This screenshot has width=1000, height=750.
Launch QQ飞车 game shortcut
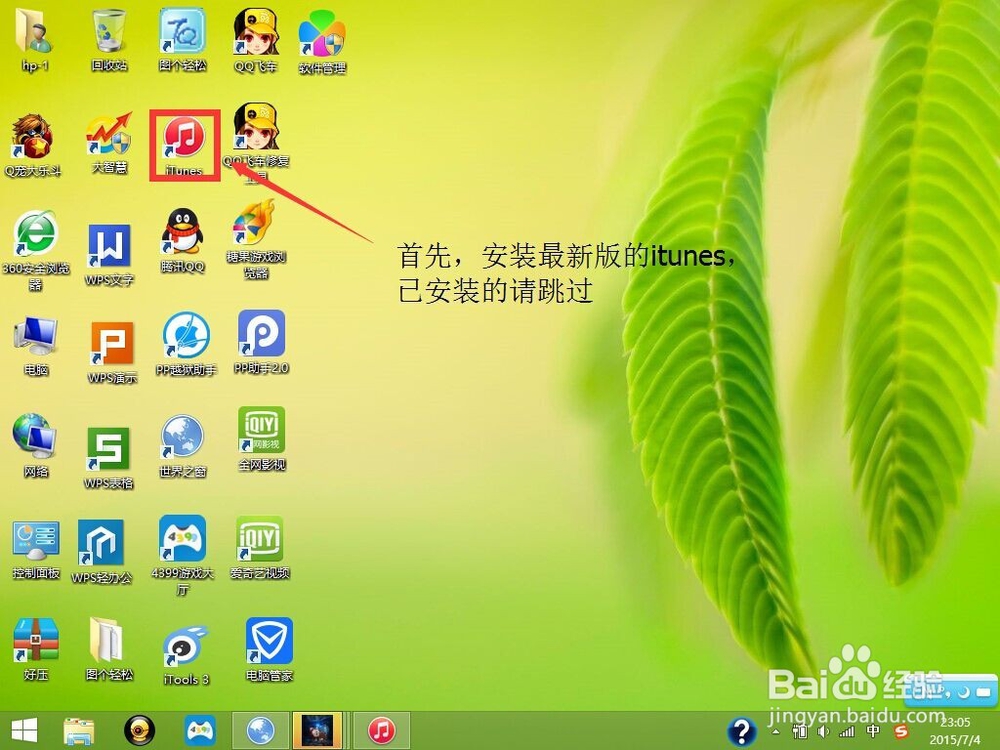[x=256, y=40]
